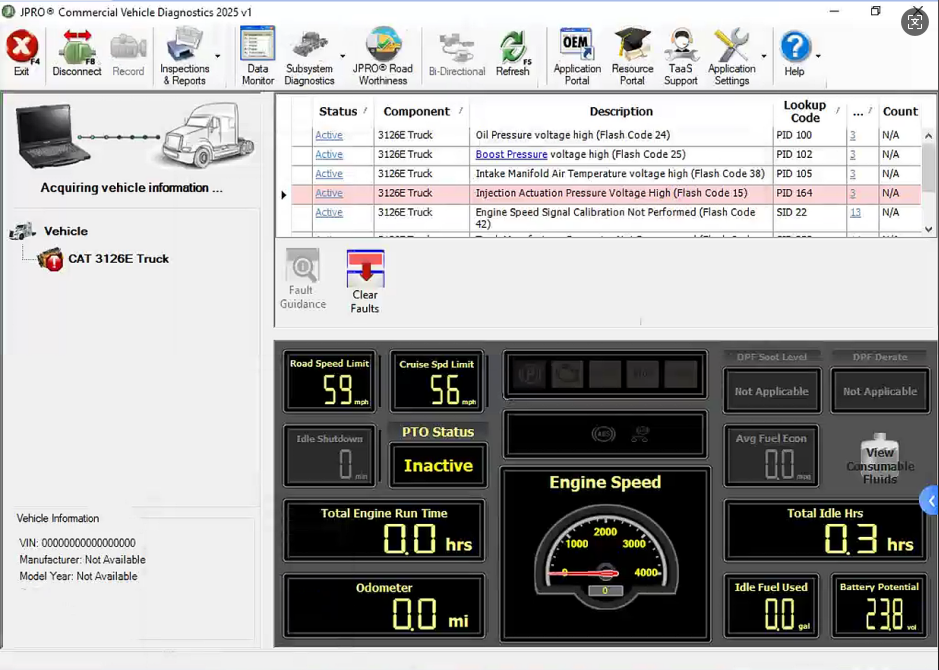Click the Odometer readout

tap(384, 605)
